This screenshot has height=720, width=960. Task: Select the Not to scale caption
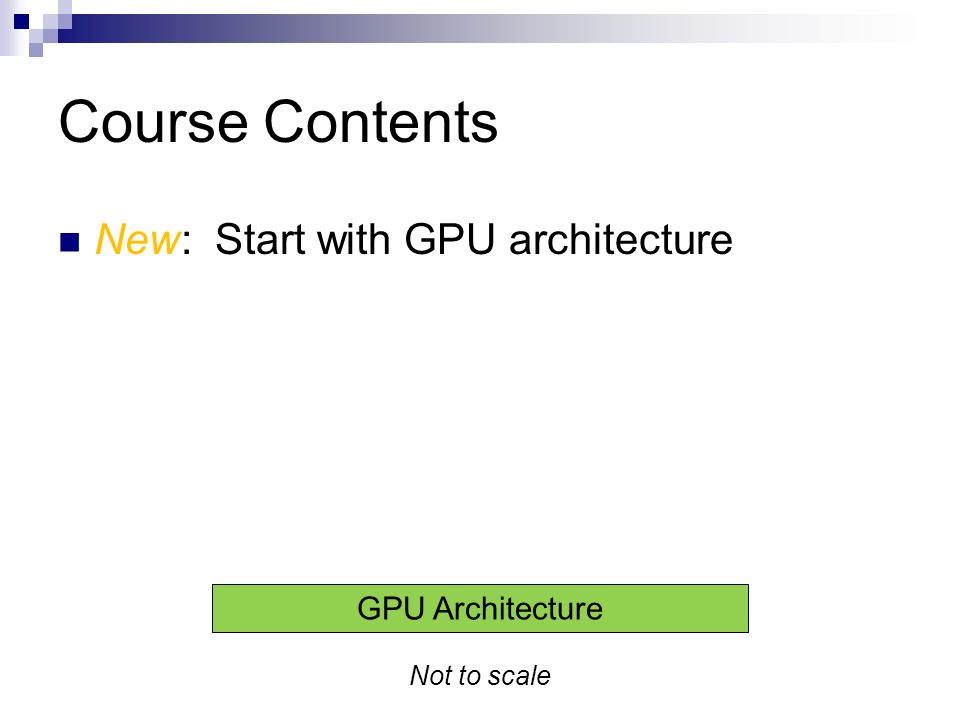[x=480, y=675]
